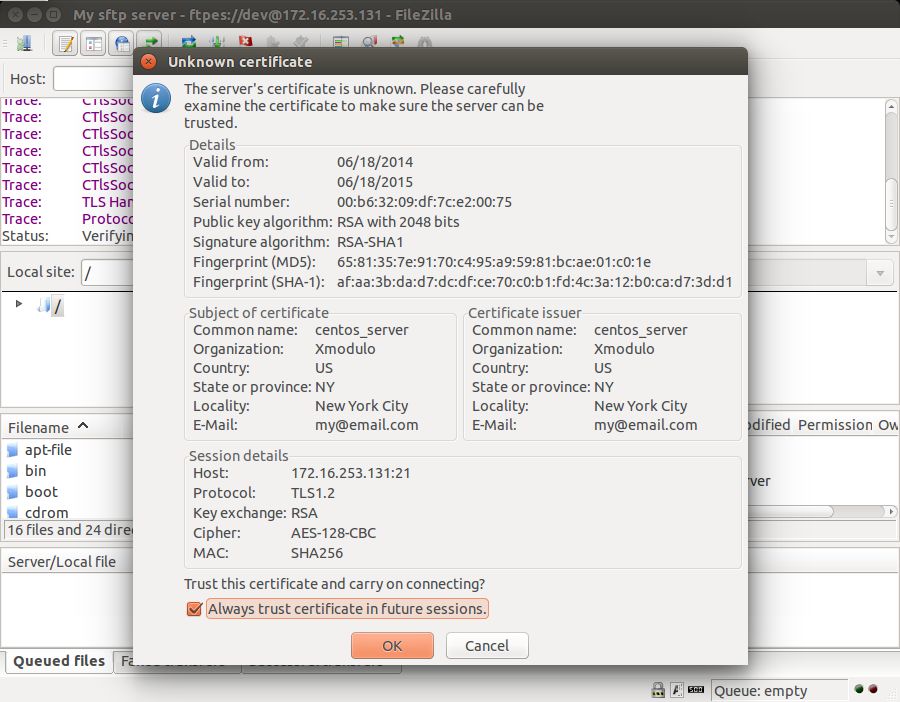
Task: Toggle the directory comparison icon
Action: 369,41
